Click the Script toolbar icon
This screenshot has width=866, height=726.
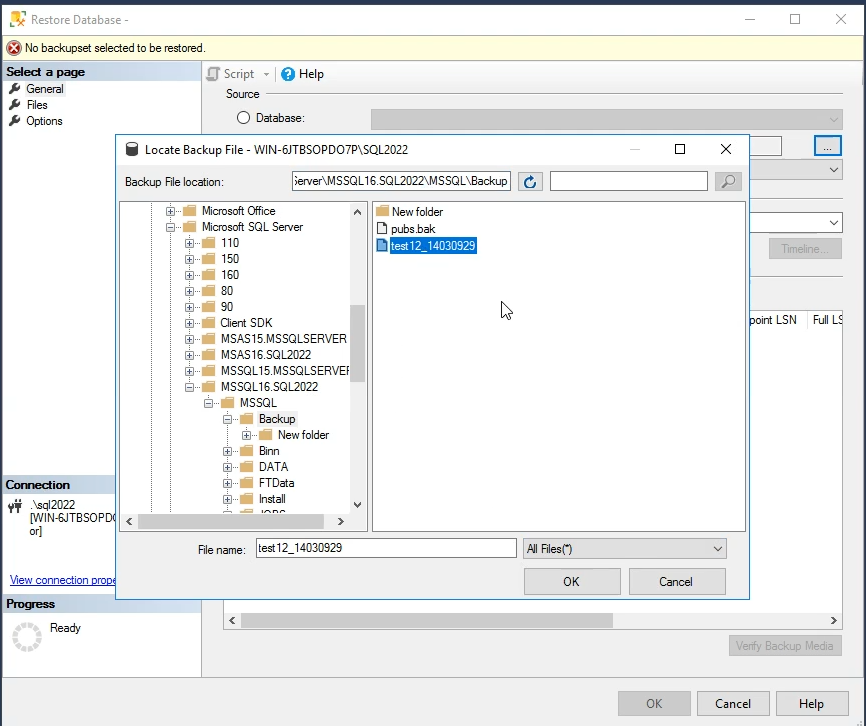[213, 74]
